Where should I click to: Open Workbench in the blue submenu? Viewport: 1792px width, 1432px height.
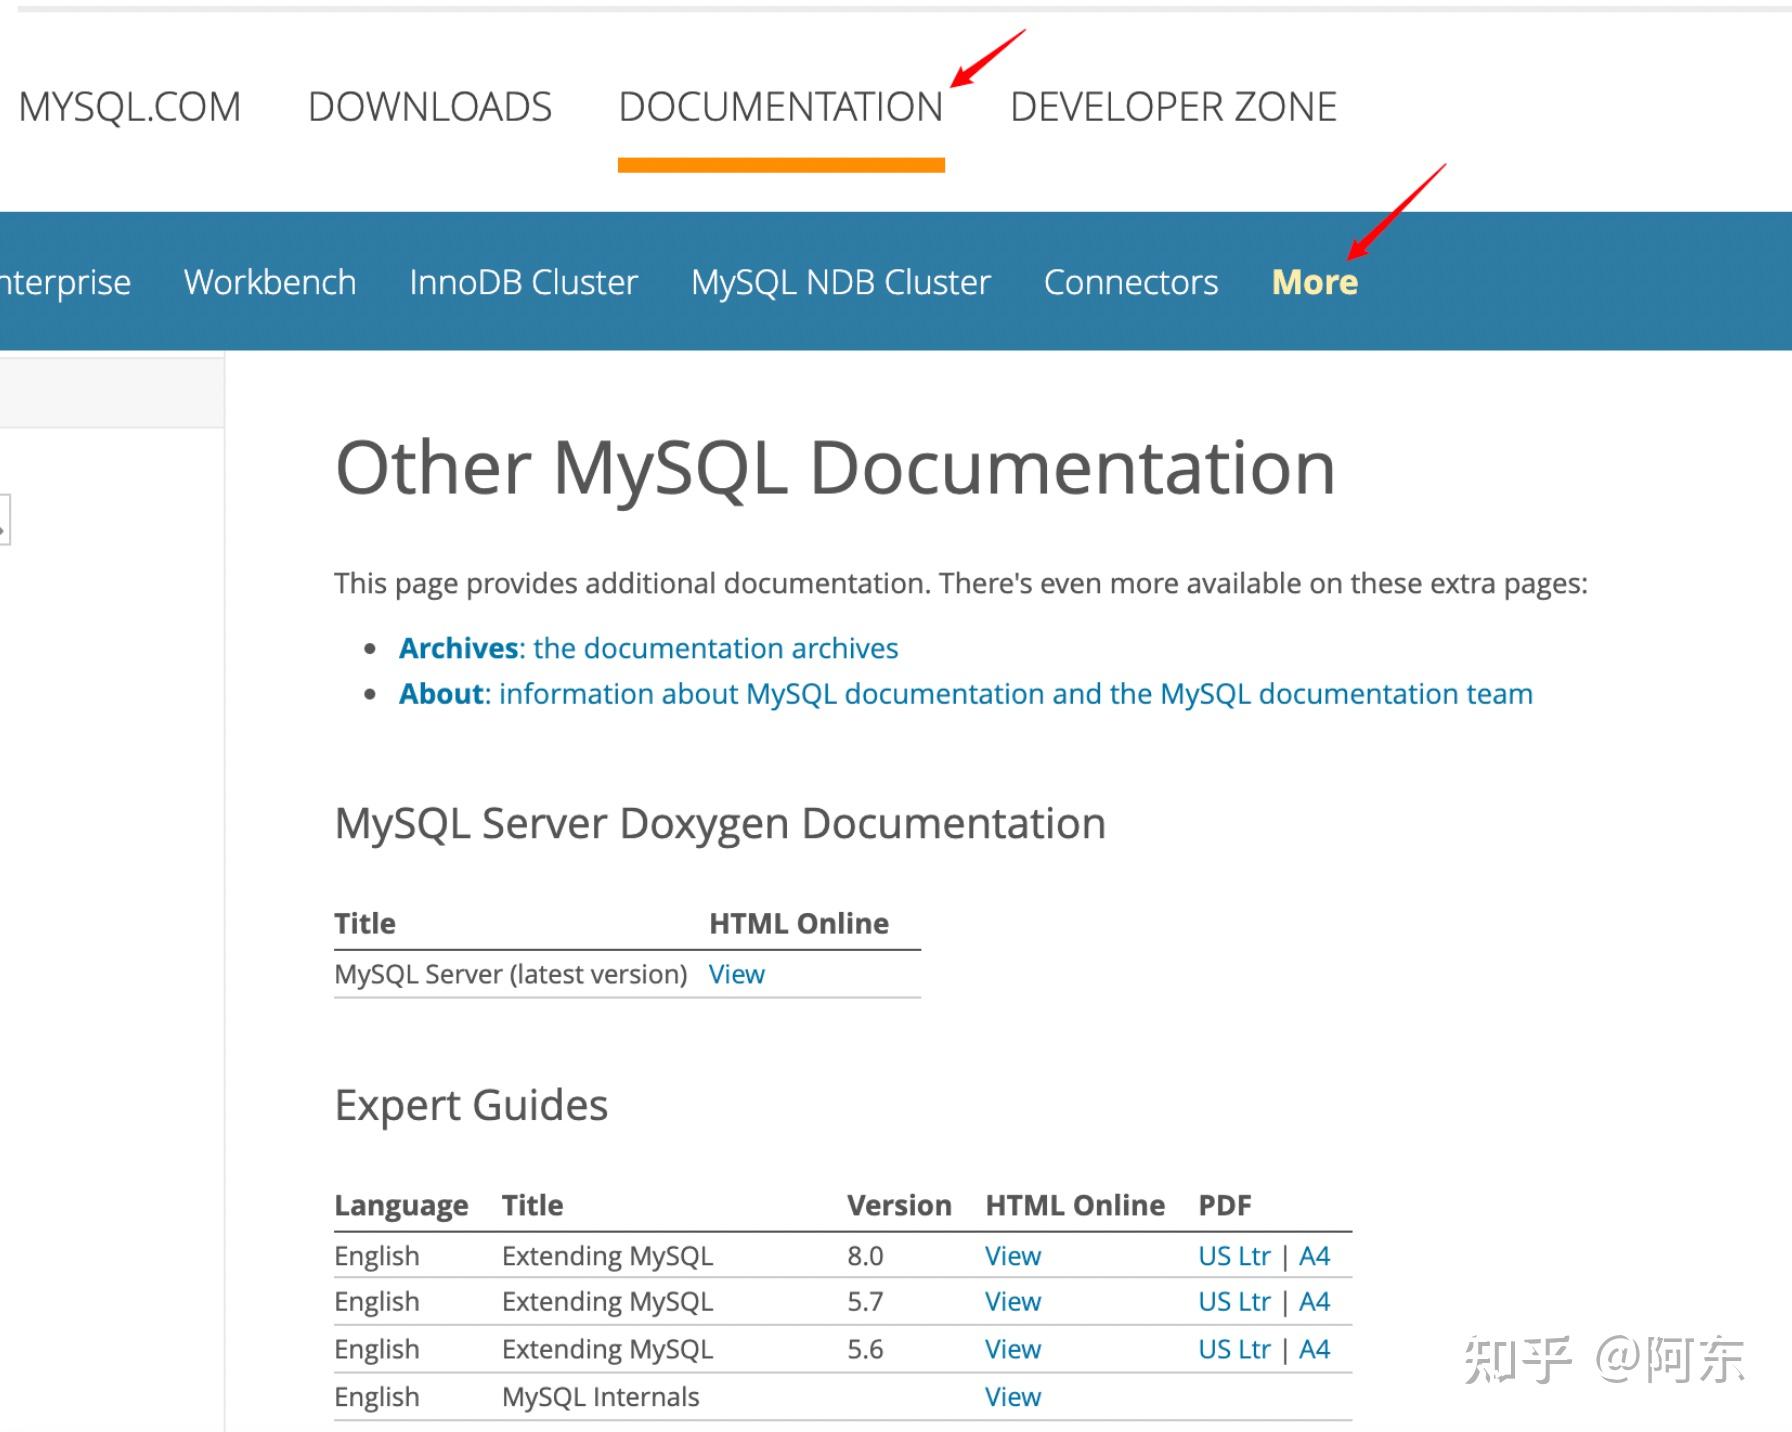tap(270, 282)
